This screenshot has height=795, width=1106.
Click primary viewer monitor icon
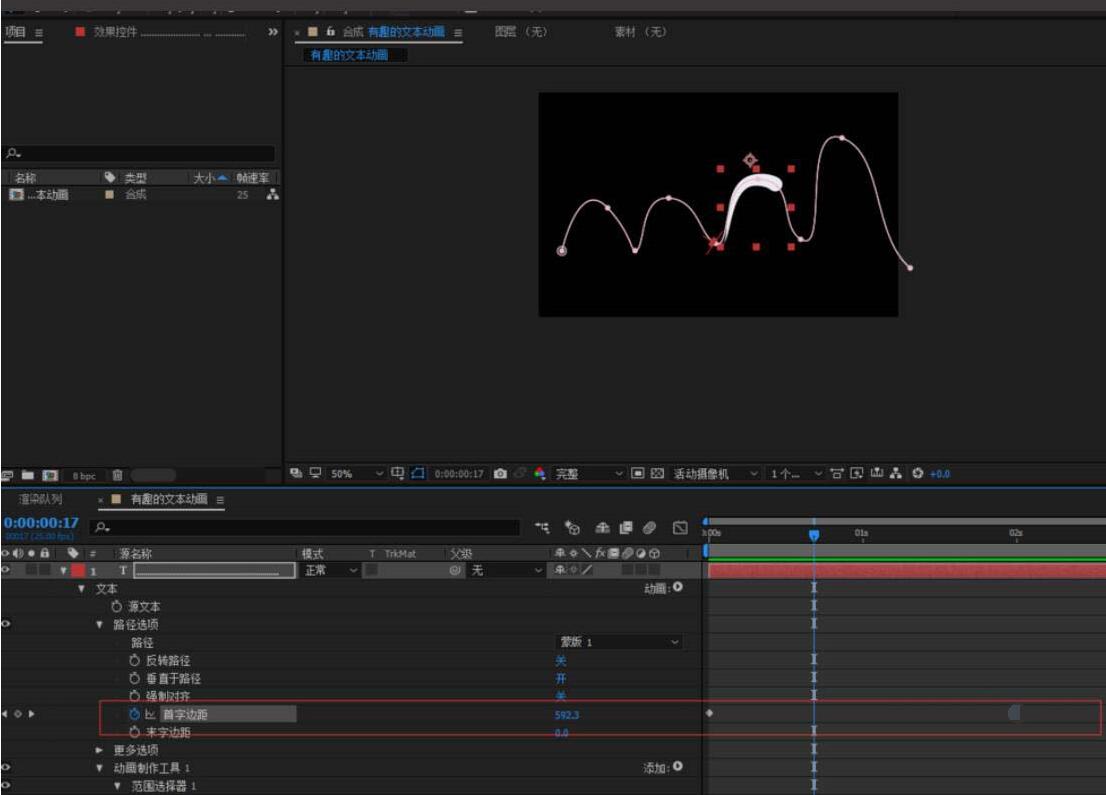click(x=315, y=473)
